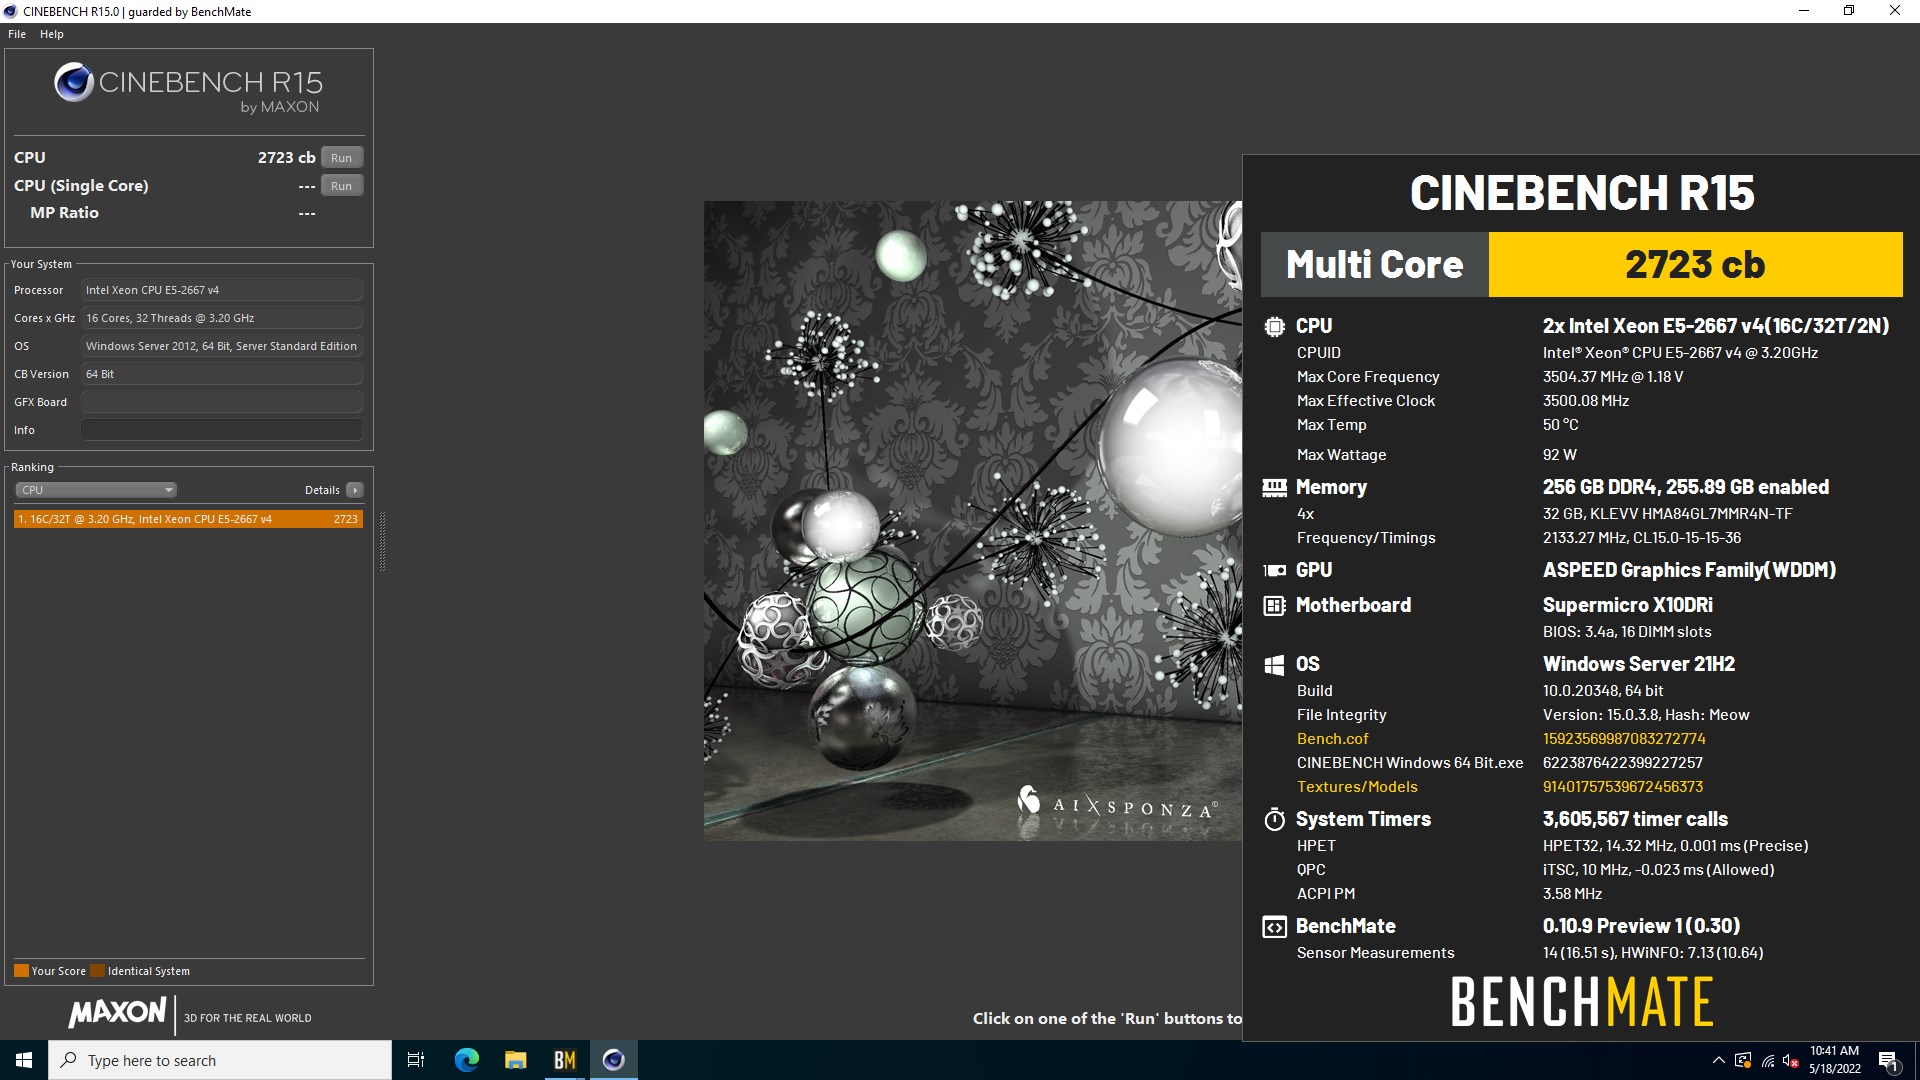Switch to BenchMate BM taskbar icon
The height and width of the screenshot is (1080, 1920).
(x=564, y=1060)
